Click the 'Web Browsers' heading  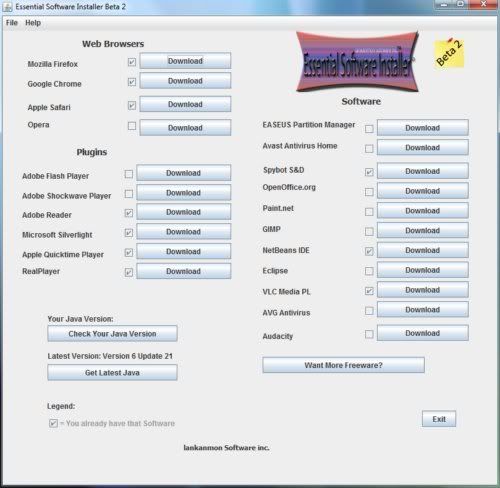point(113,44)
